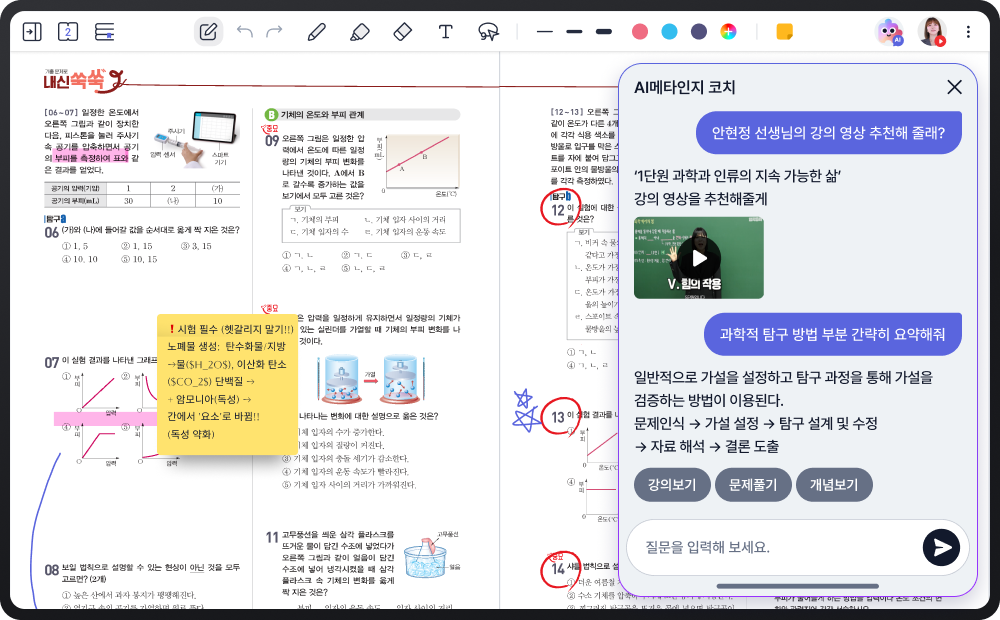The image size is (1000, 620).
Task: Redo the last undone stroke
Action: click(274, 31)
